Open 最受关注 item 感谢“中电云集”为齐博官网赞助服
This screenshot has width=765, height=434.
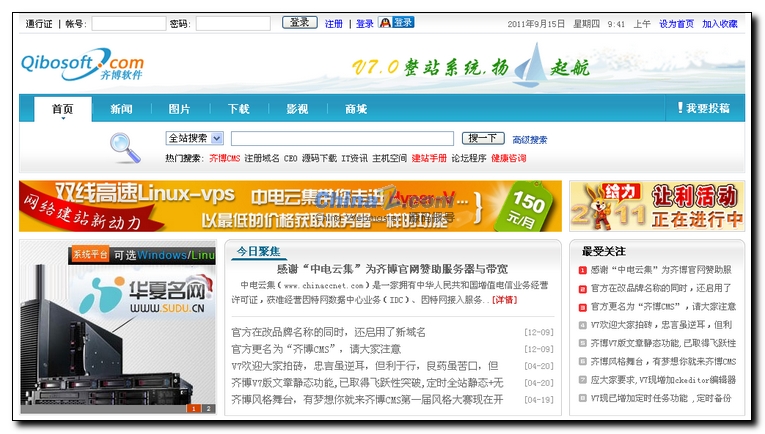[661, 270]
